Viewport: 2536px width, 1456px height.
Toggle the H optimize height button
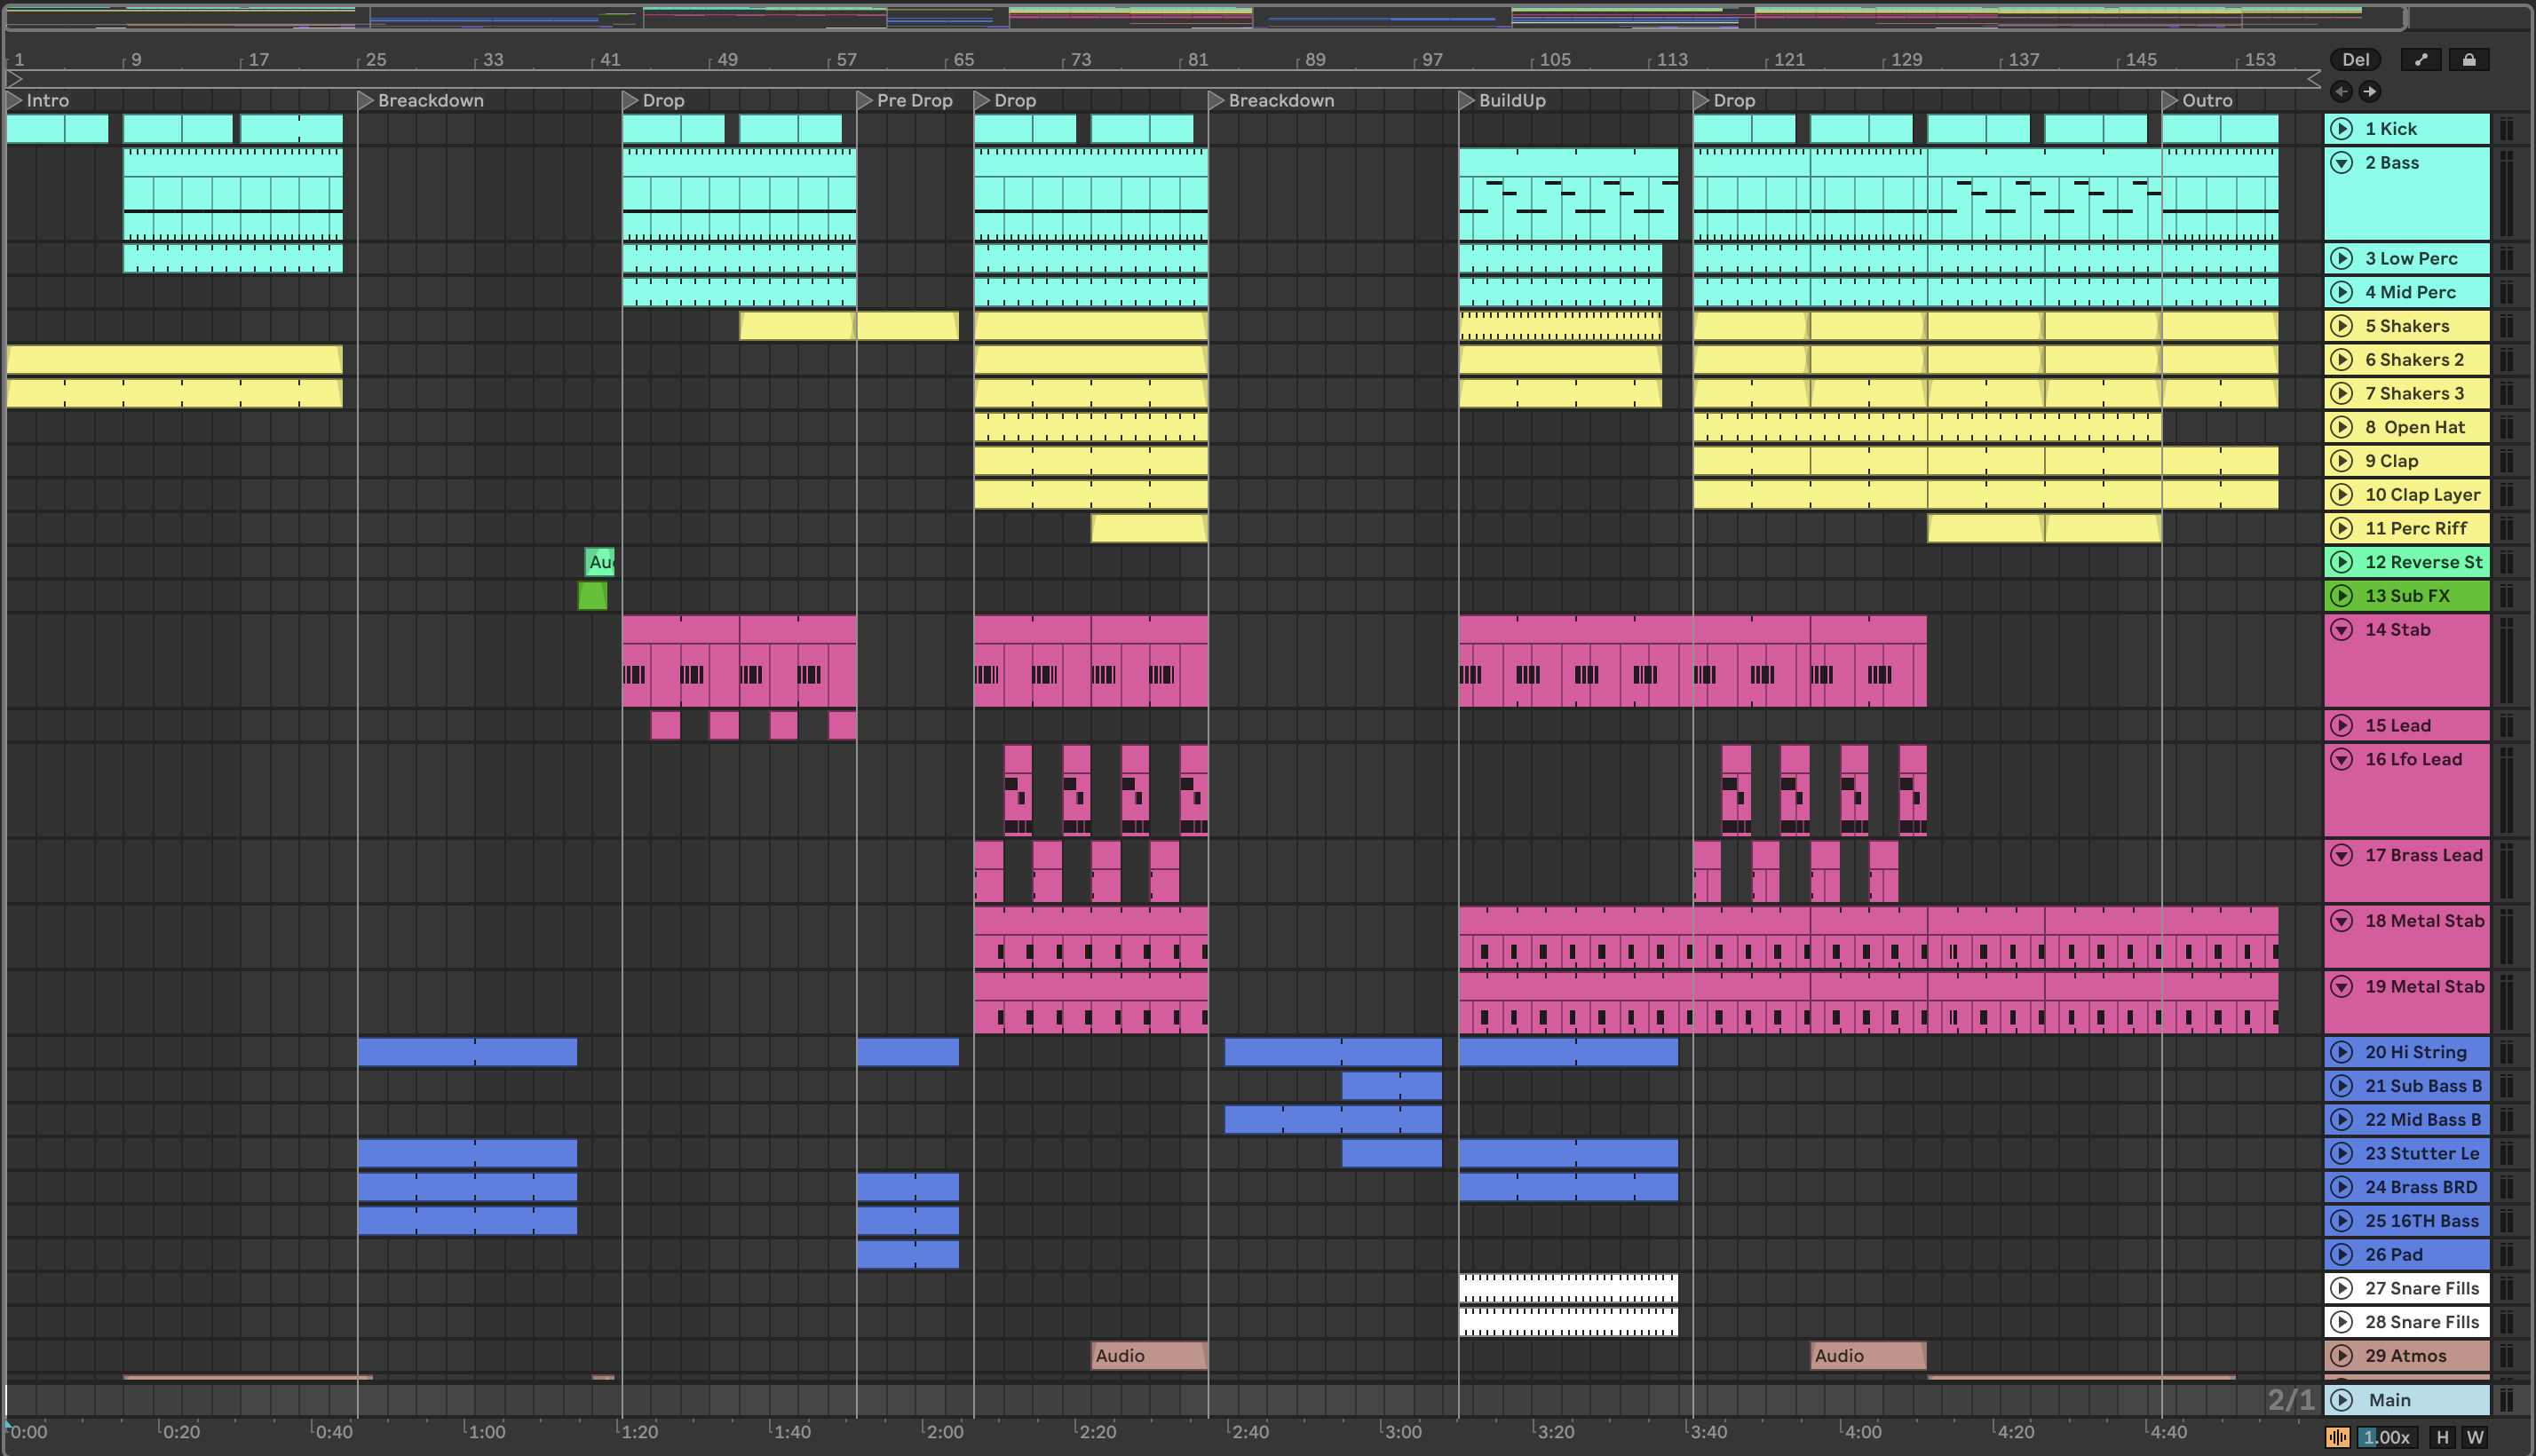click(2442, 1437)
